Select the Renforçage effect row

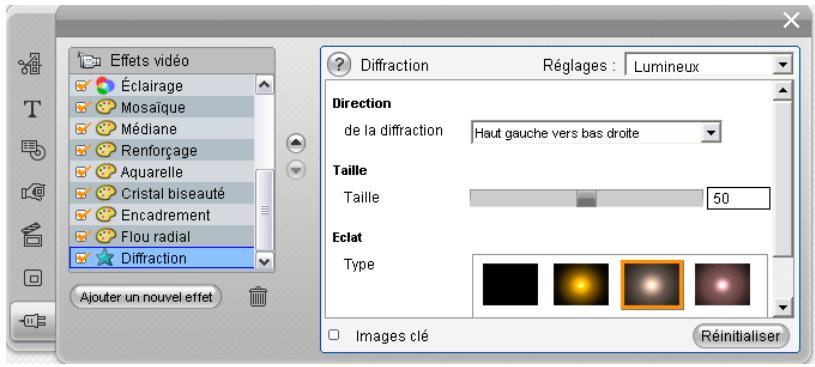(x=162, y=150)
